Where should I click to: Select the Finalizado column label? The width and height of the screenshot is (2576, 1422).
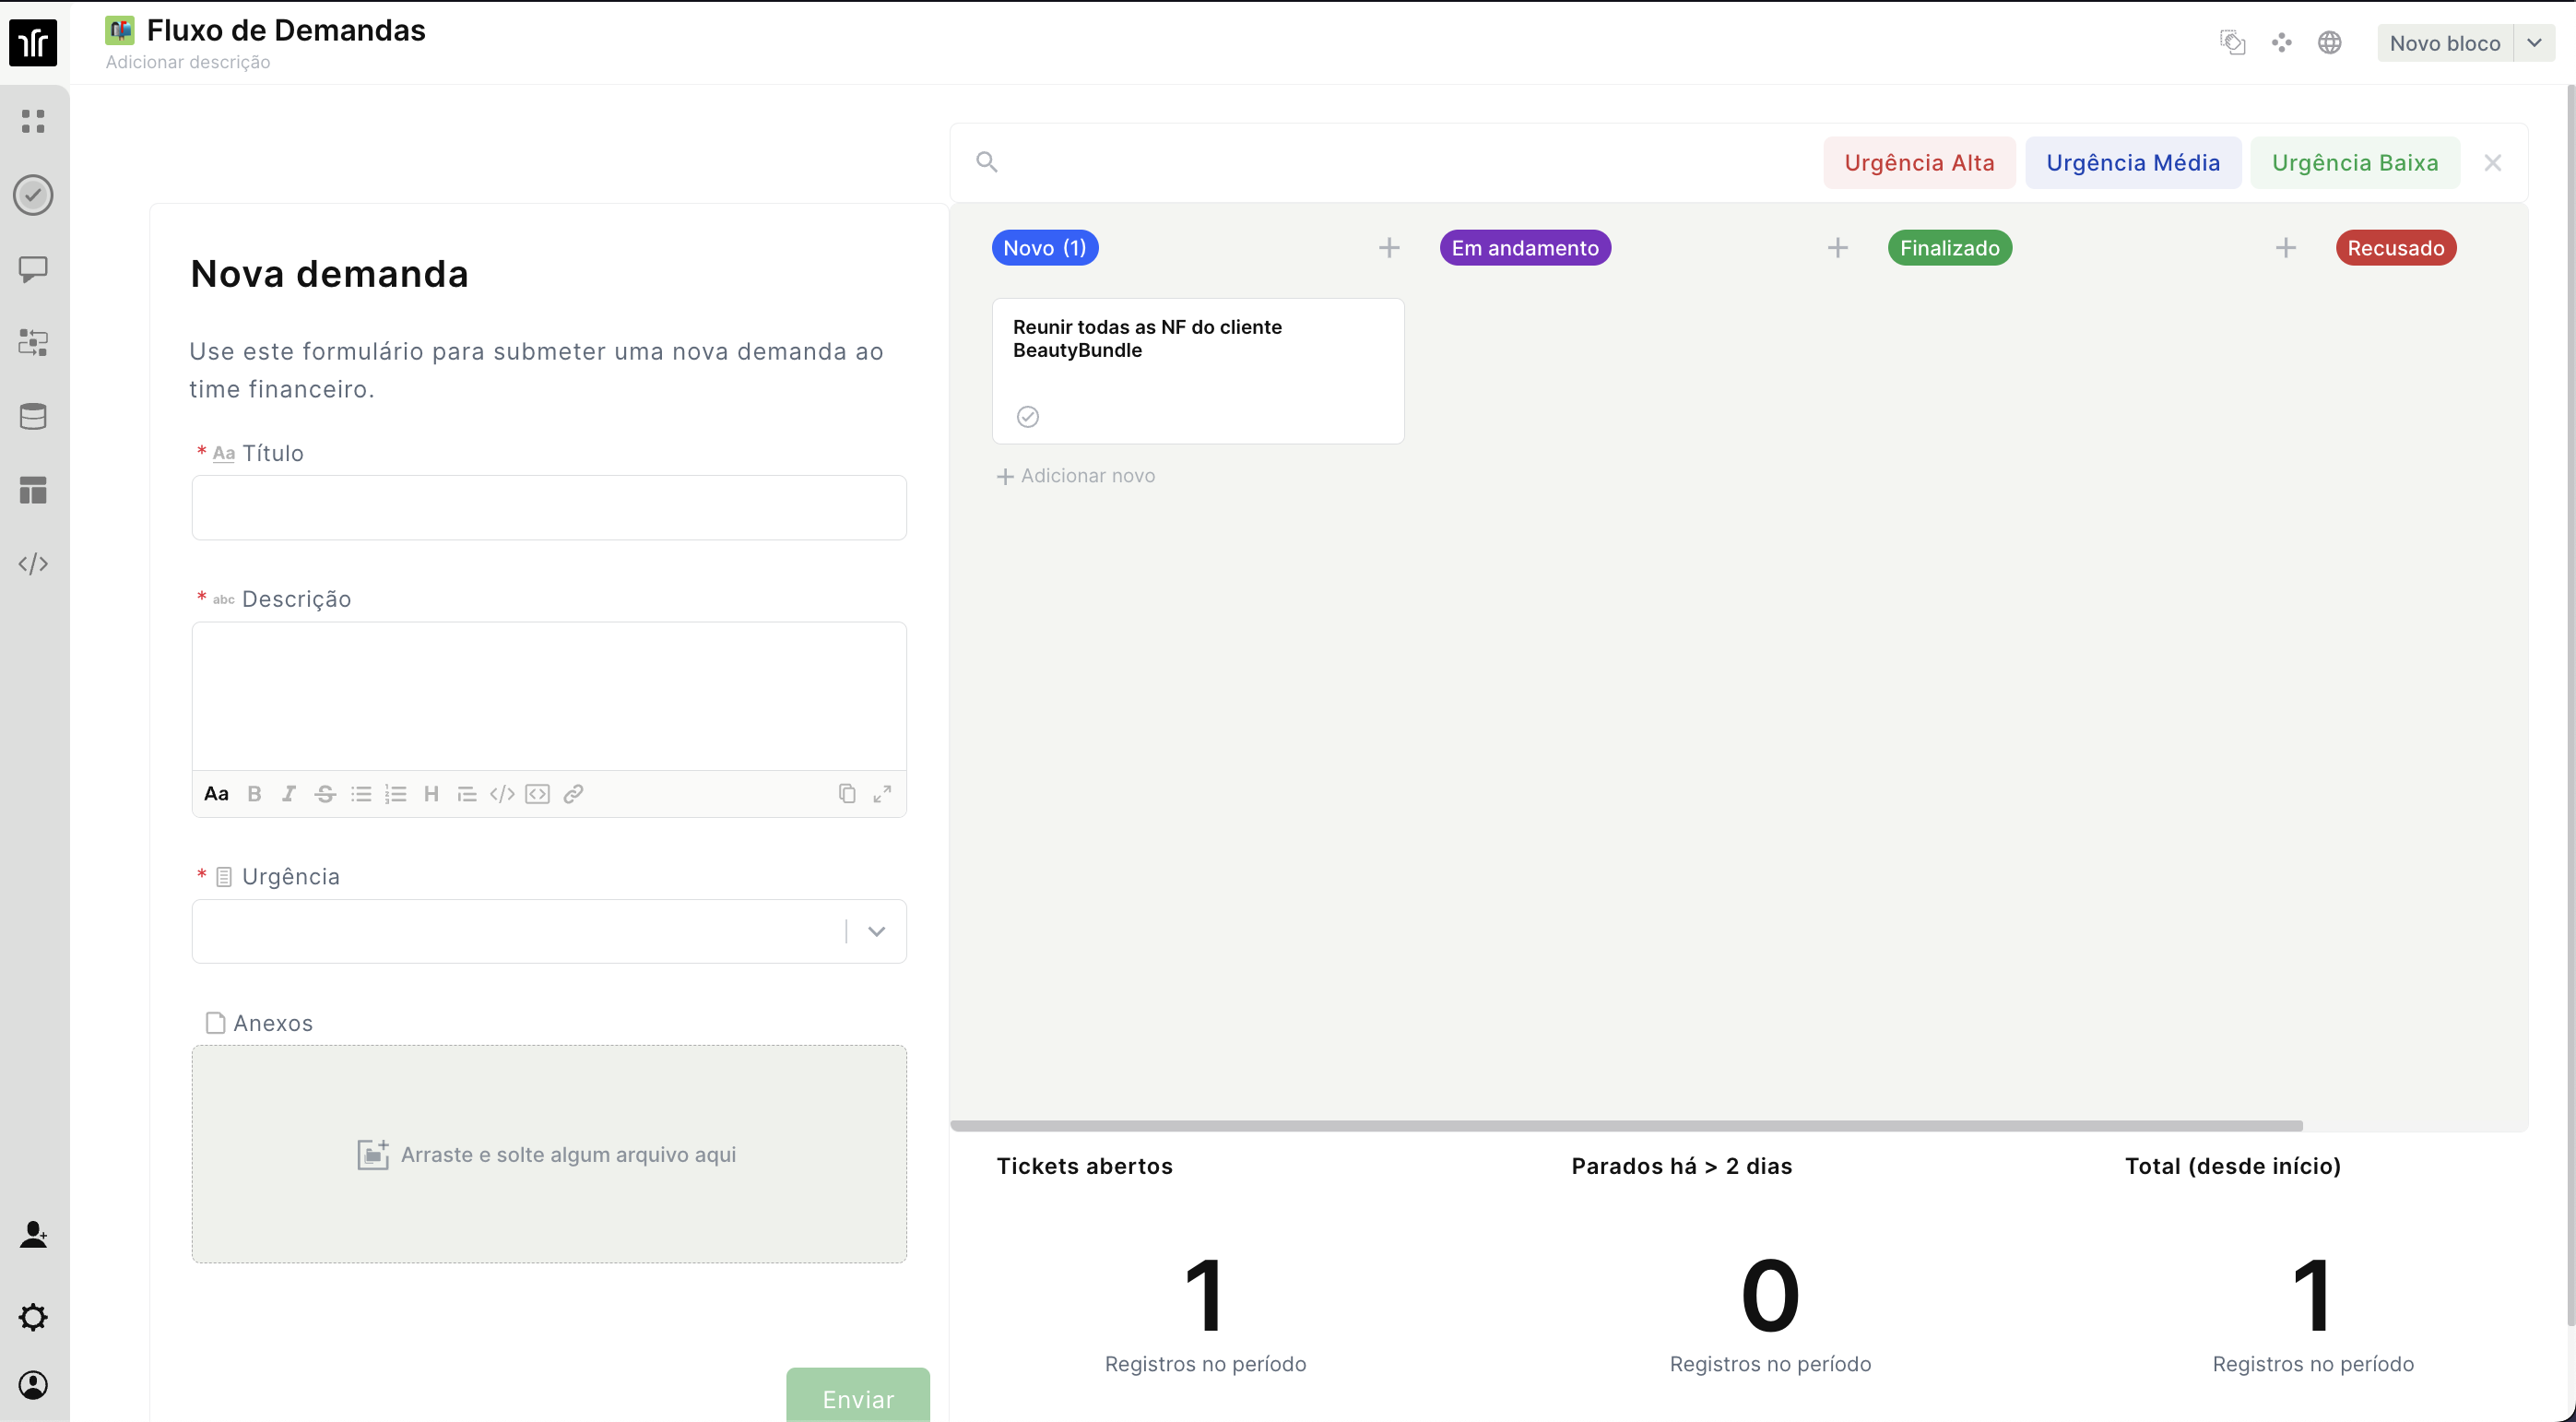(1949, 248)
